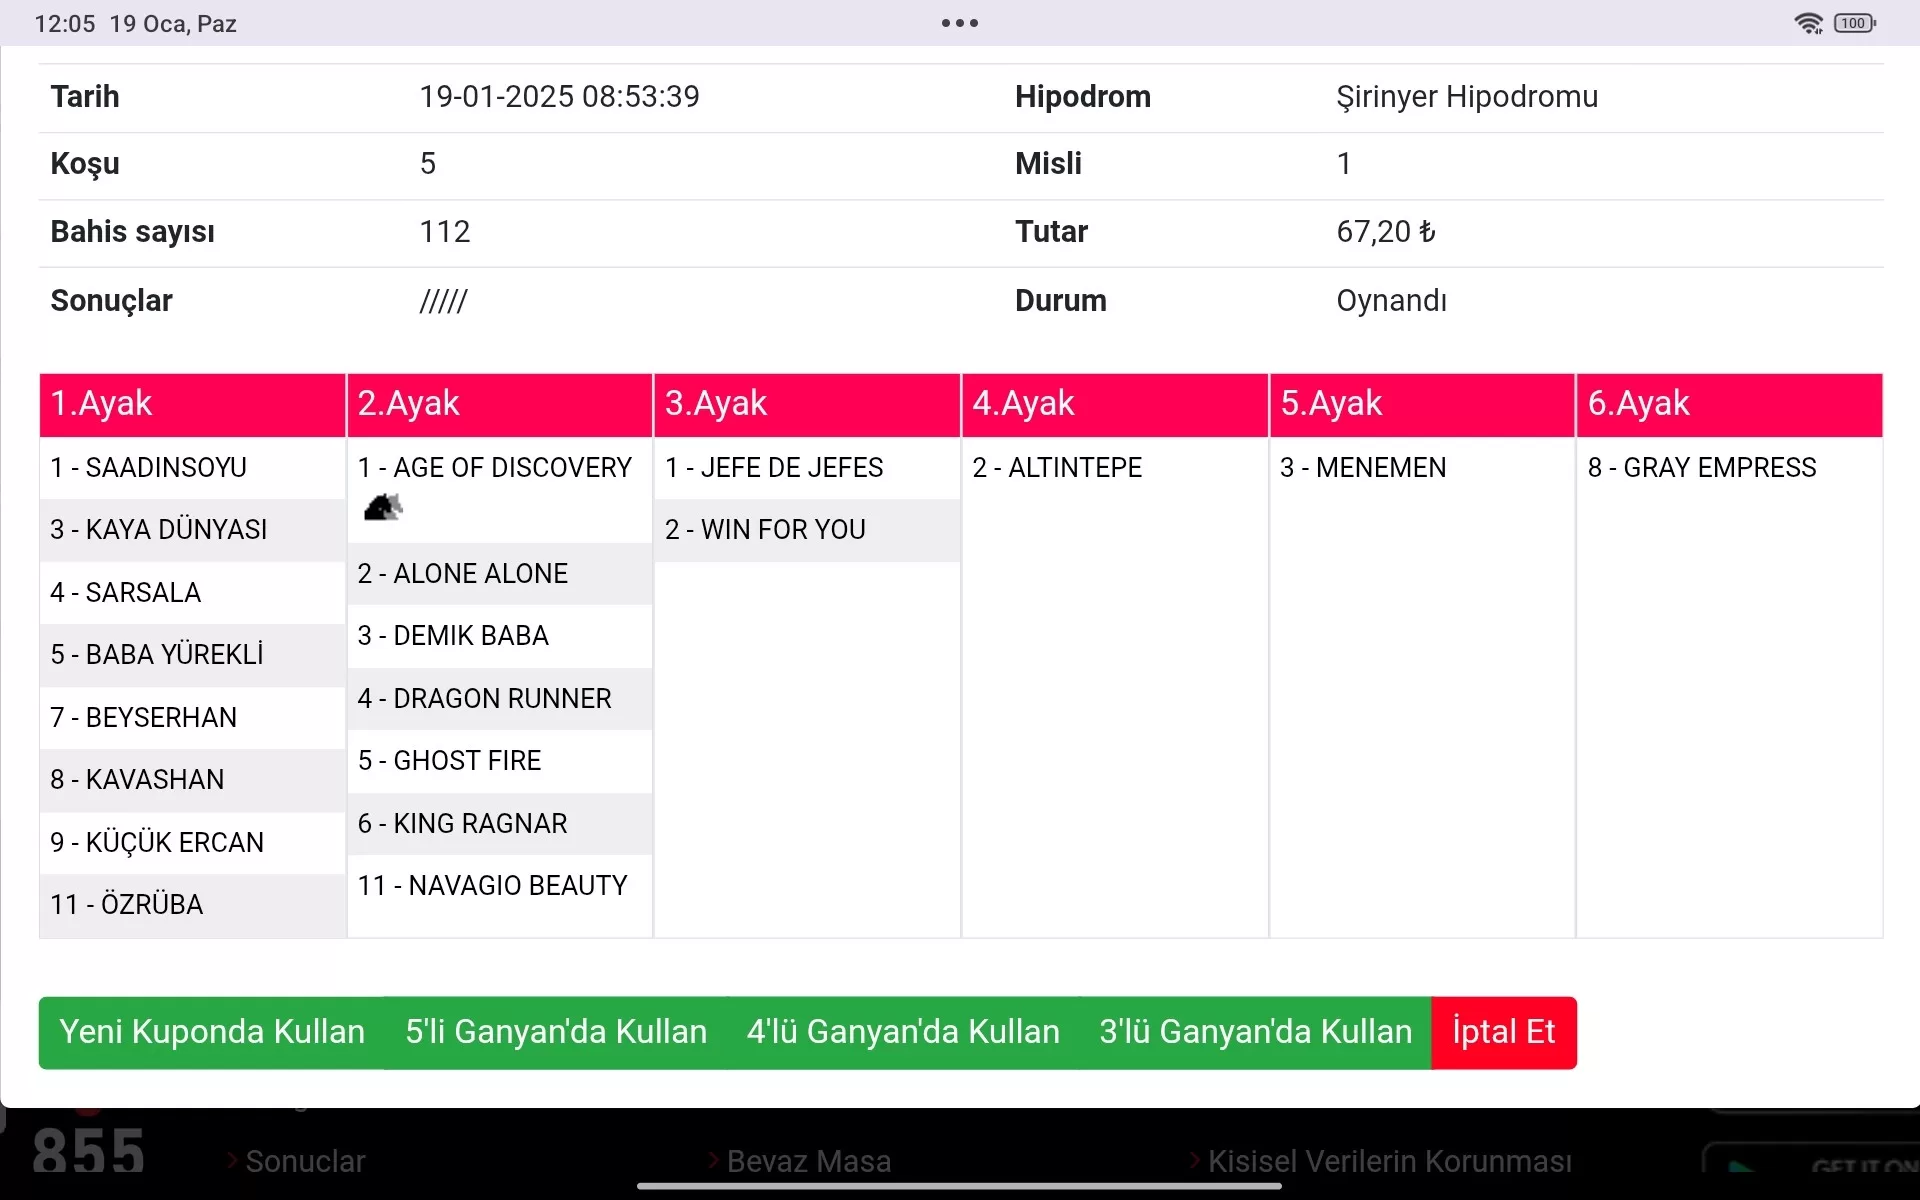Screen dimensions: 1920x1200
Task: Cancel the coupon with İptal Et
Action: click(x=1503, y=1032)
